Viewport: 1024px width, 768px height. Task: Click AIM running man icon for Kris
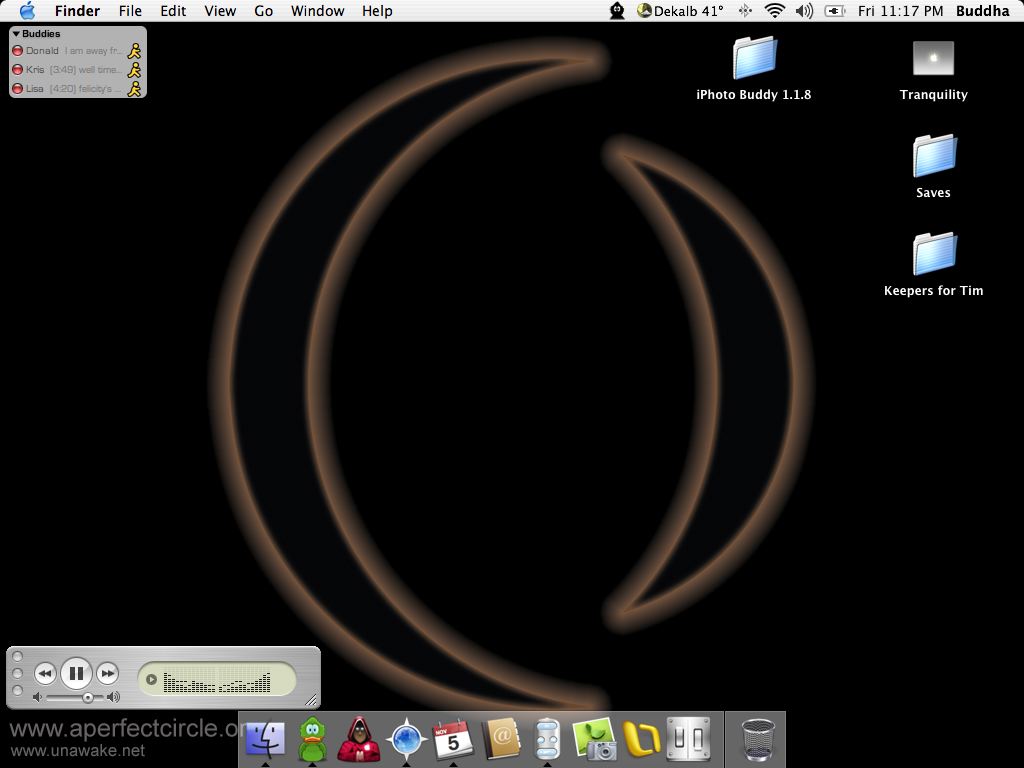click(x=135, y=70)
